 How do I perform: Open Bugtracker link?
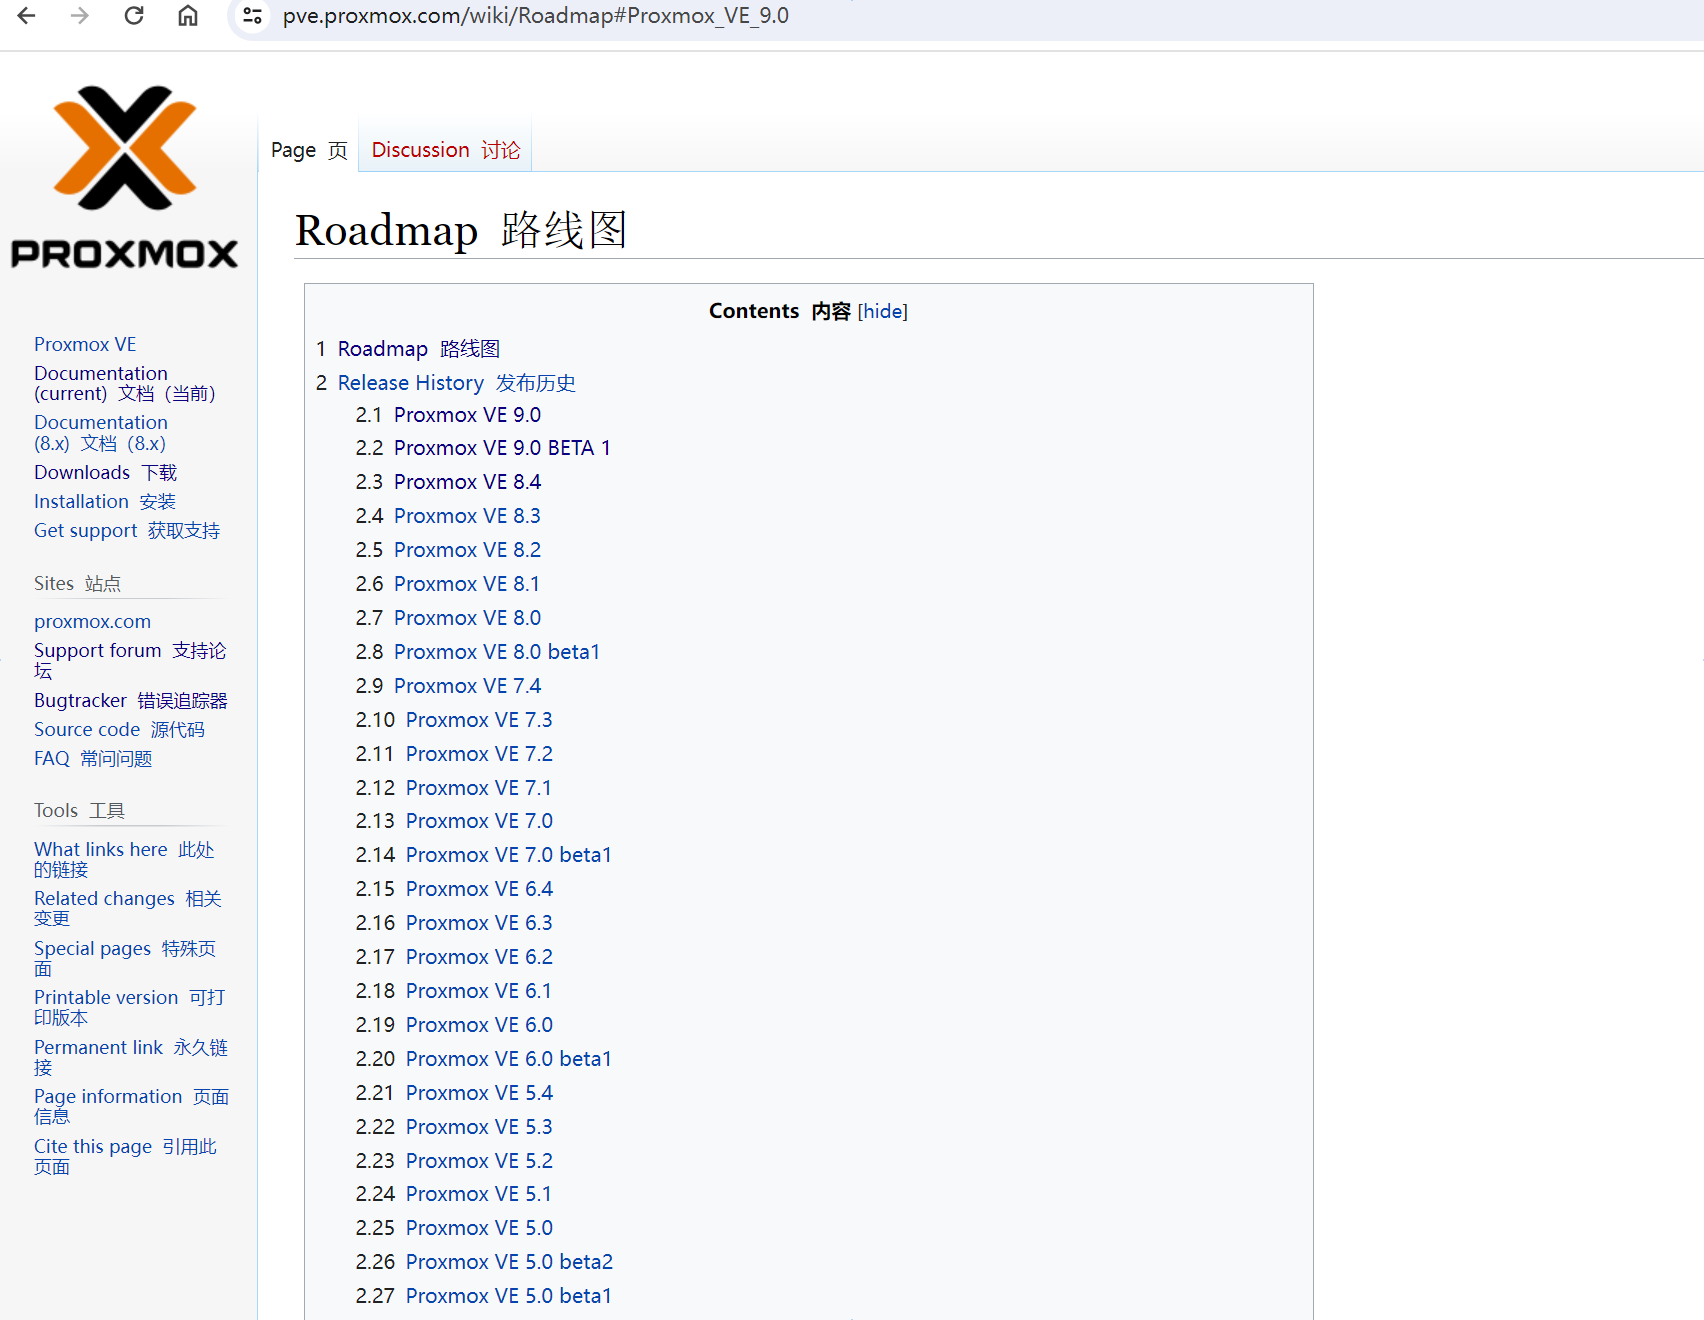tap(131, 700)
